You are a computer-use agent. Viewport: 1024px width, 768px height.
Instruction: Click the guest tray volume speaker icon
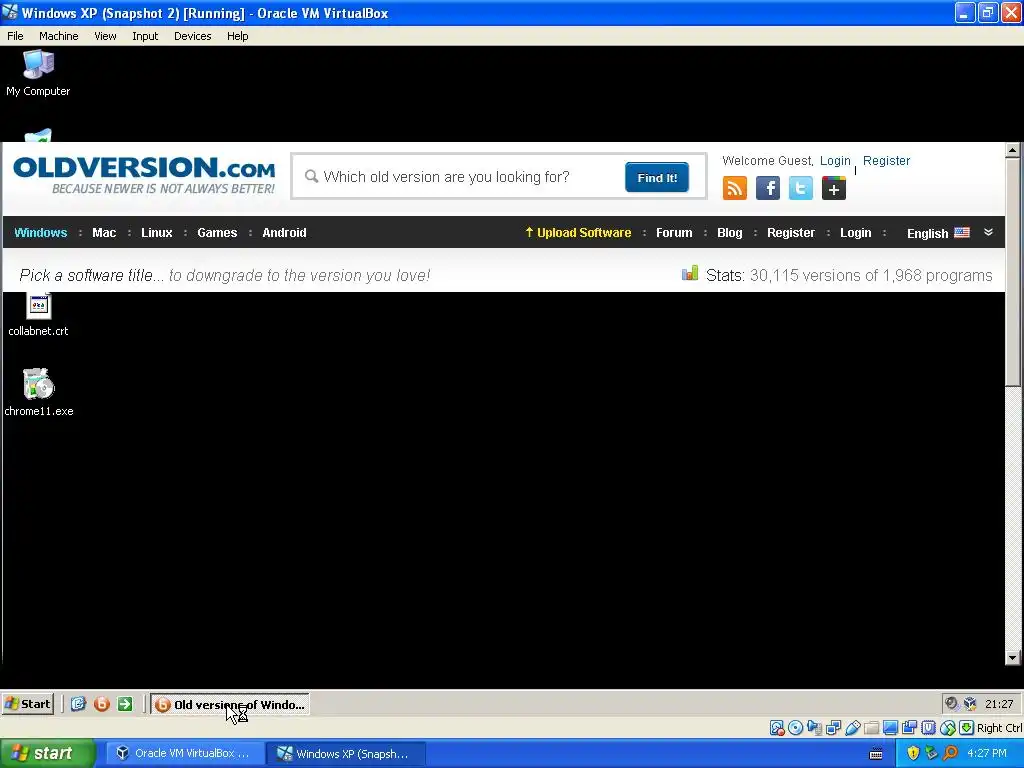[952, 703]
